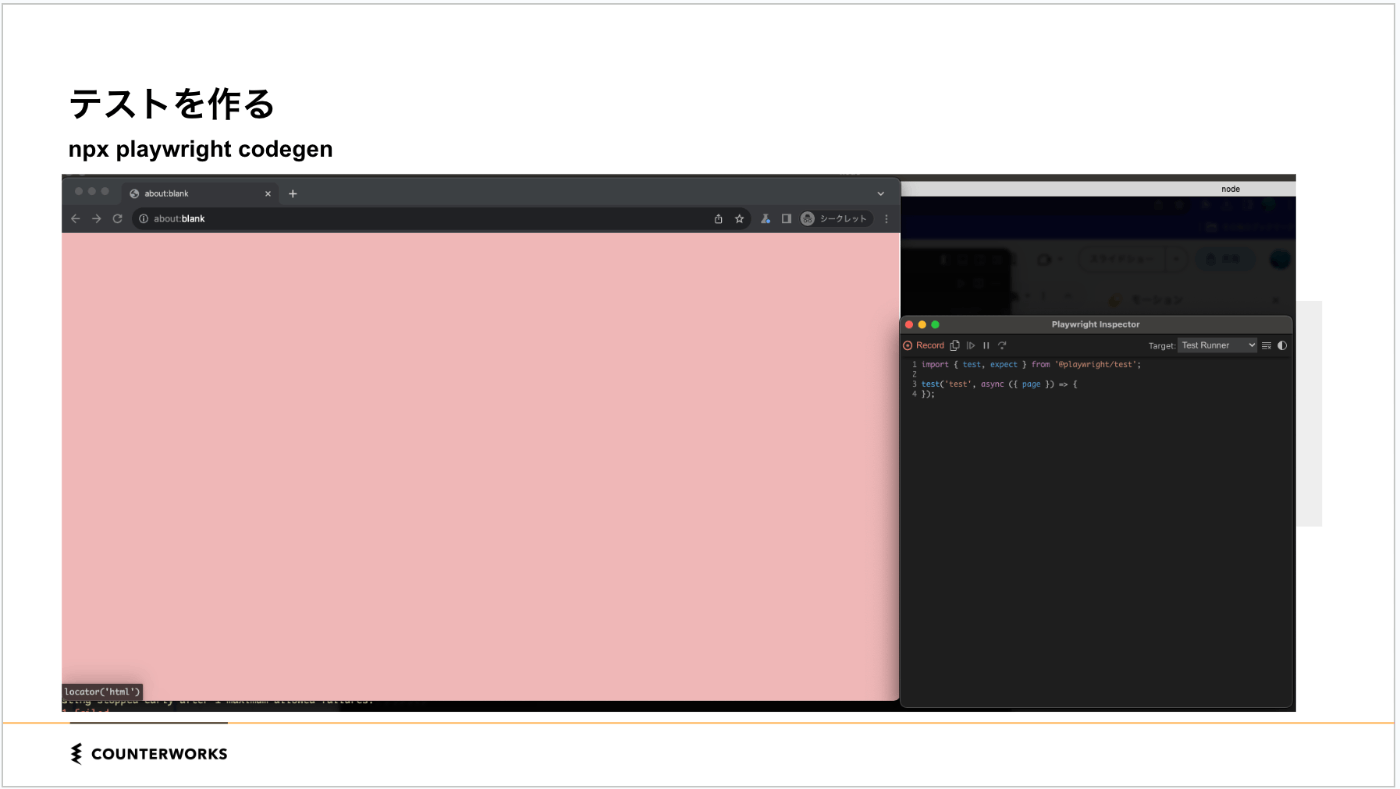Click the locator('html') tooltip label
Image resolution: width=1400 pixels, height=789 pixels.
[x=102, y=691]
